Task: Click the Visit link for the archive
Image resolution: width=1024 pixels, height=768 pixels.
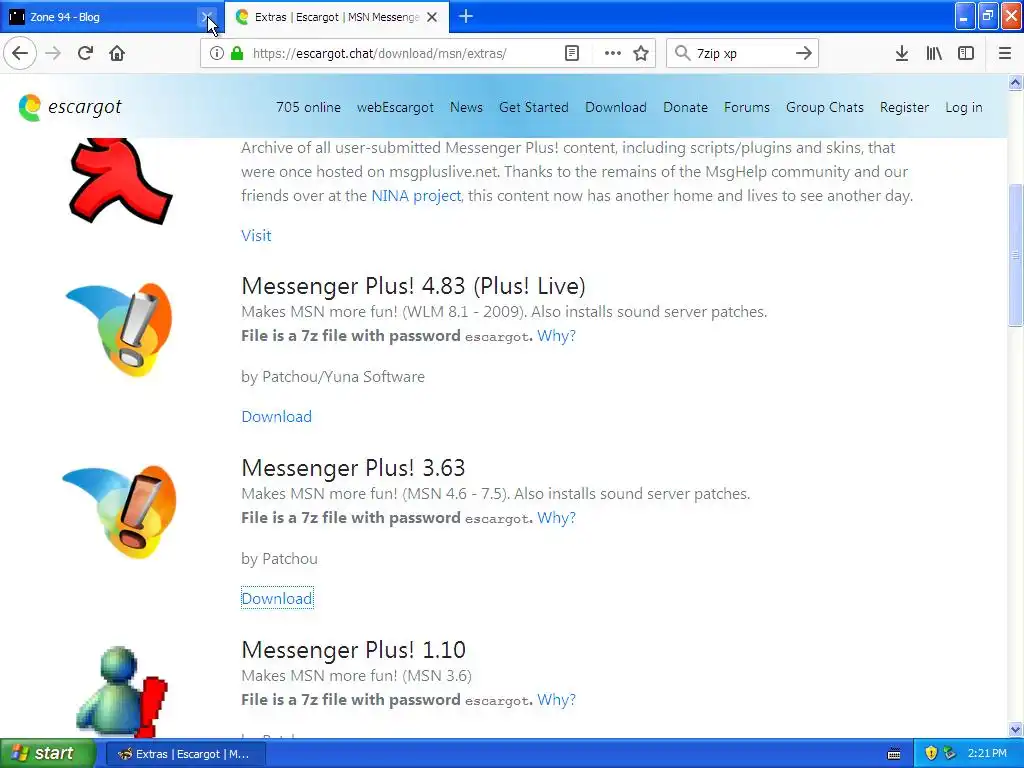Action: coord(256,236)
